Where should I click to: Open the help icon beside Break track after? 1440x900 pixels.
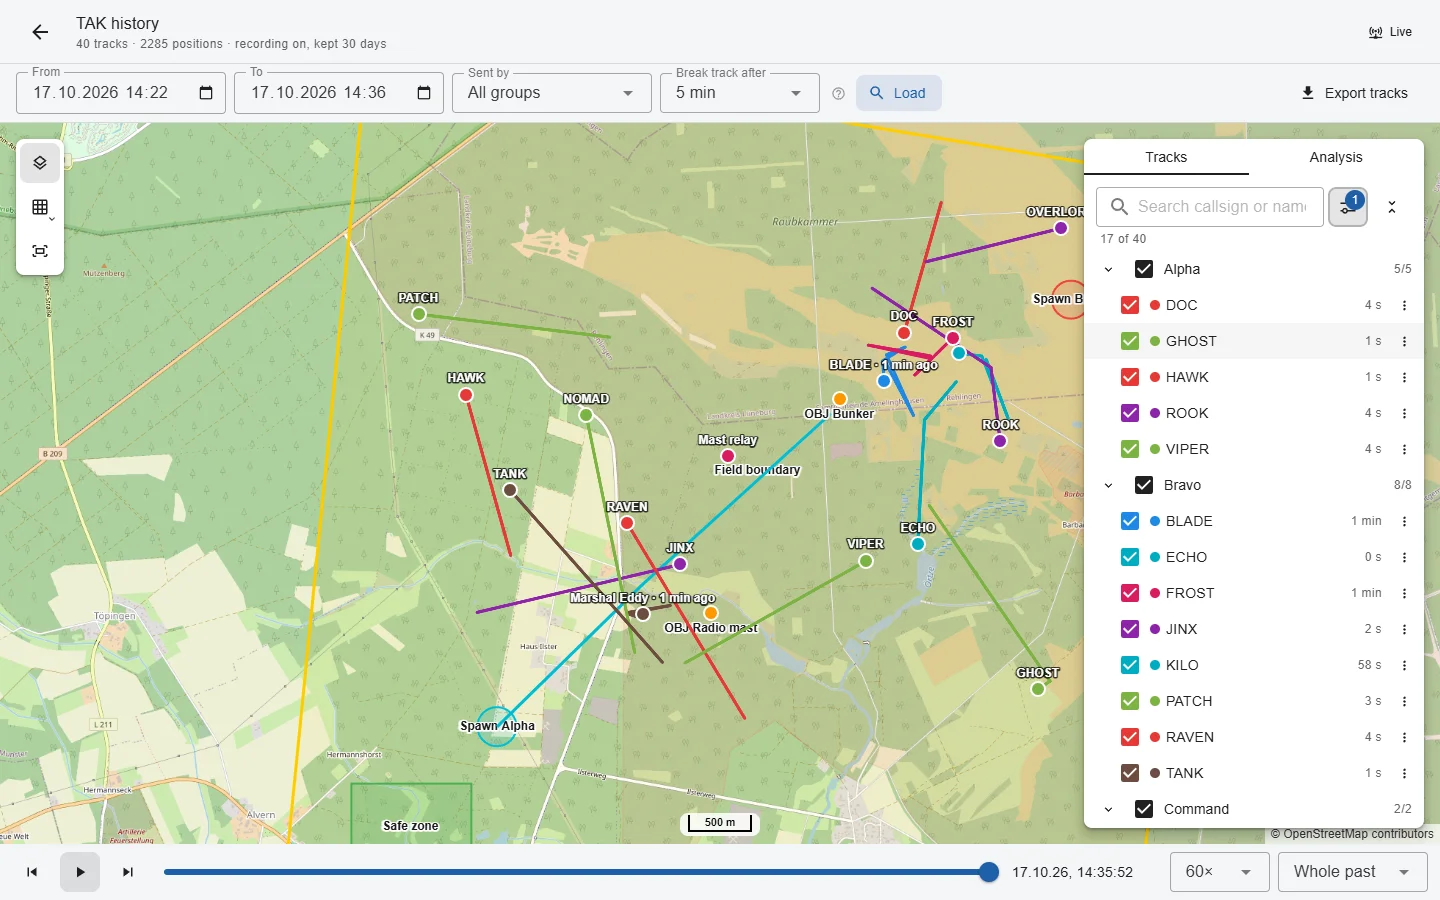838,93
